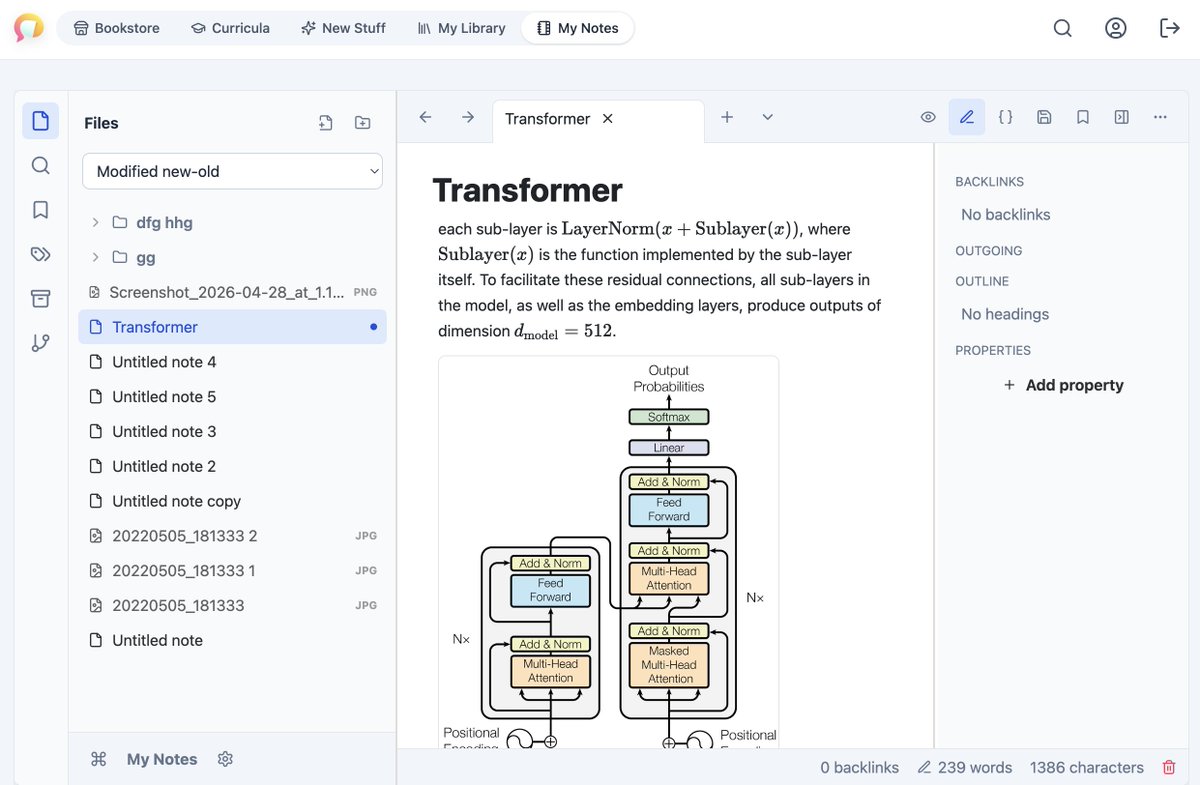1200x785 pixels.
Task: Open the Bookstore tab
Action: [x=117, y=28]
